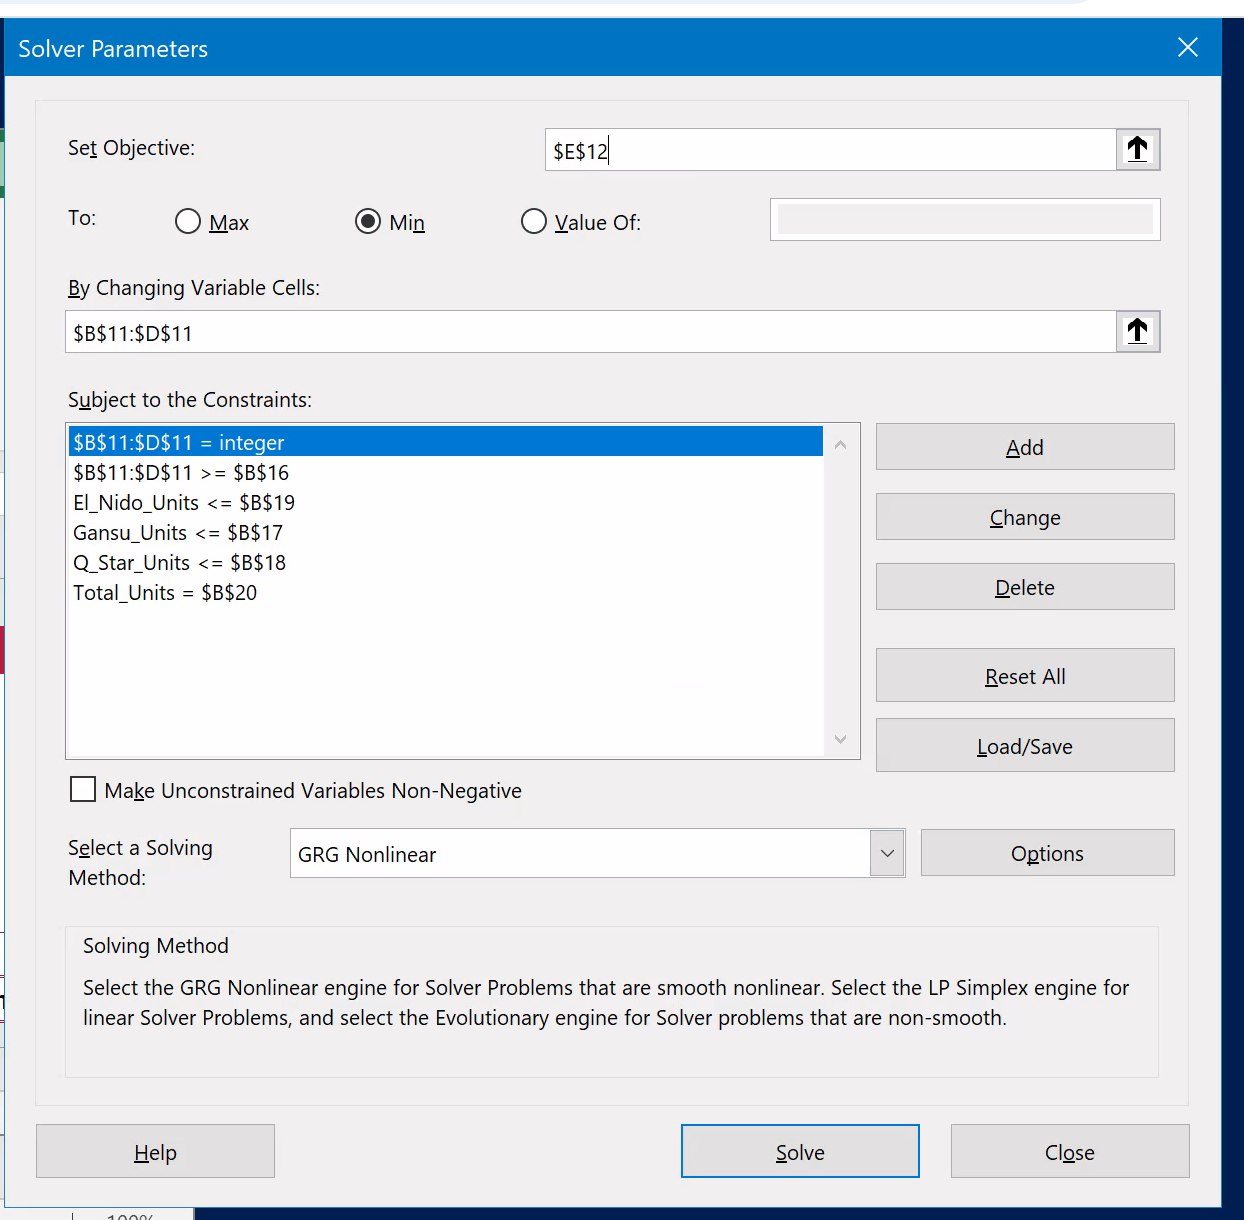Viewport: 1244px width, 1220px height.
Task: Collapse the Changing Variable Cells range selector
Action: click(1138, 332)
